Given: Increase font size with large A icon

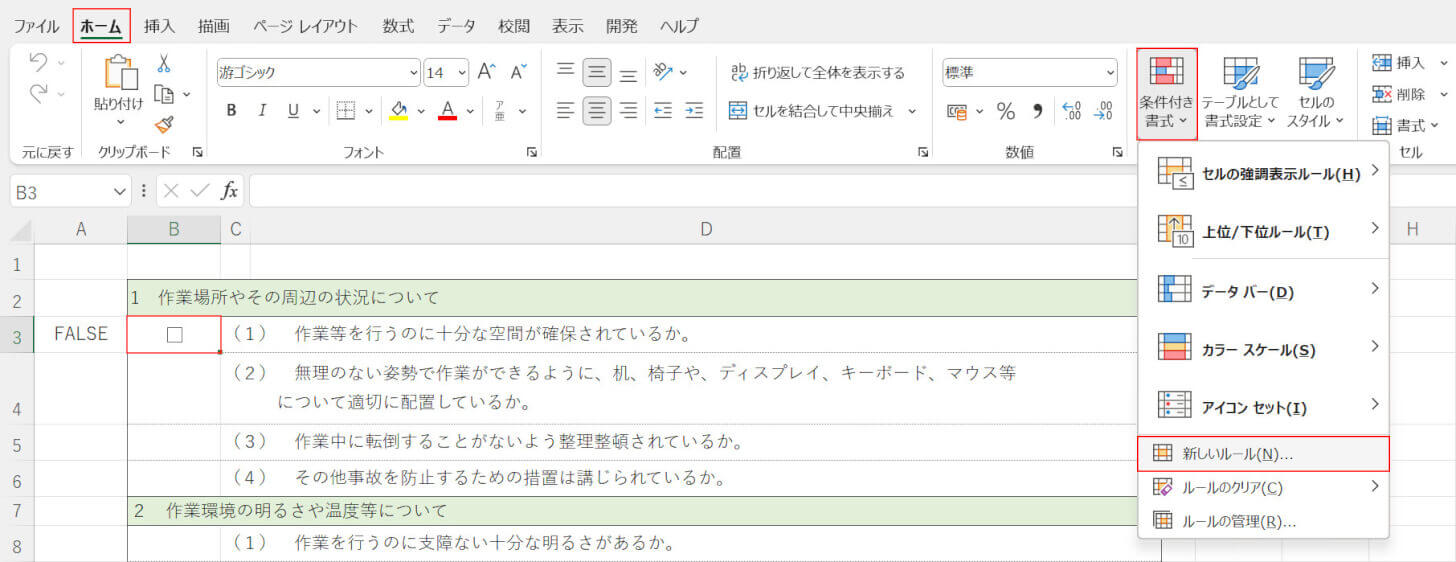Looking at the screenshot, I should [486, 72].
